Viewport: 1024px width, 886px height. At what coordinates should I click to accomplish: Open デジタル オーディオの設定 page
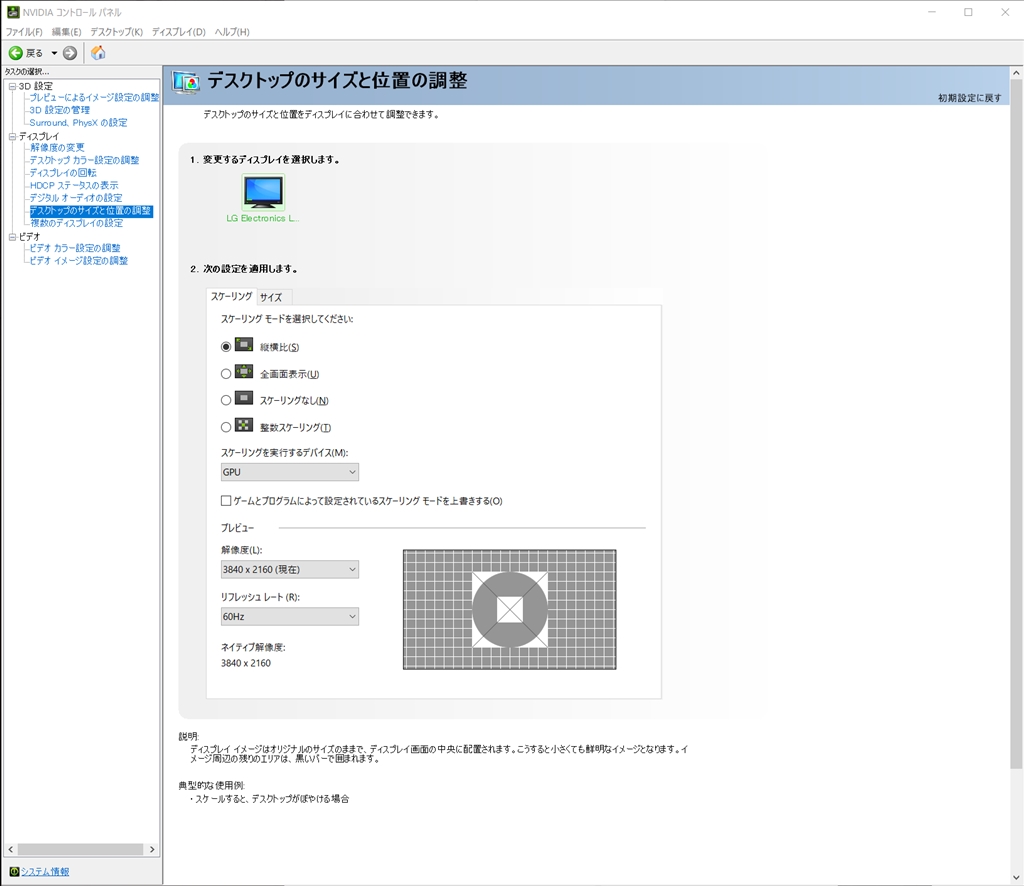click(76, 198)
